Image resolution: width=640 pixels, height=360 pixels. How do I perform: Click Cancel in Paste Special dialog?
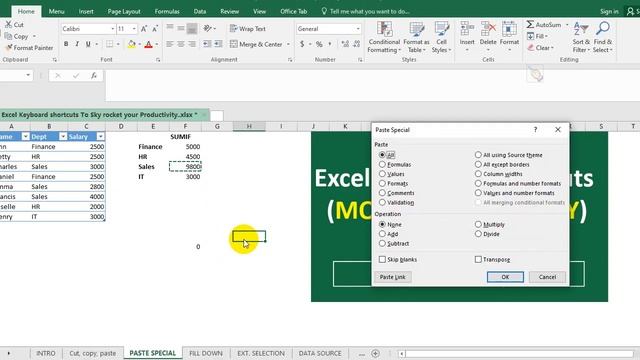point(547,277)
